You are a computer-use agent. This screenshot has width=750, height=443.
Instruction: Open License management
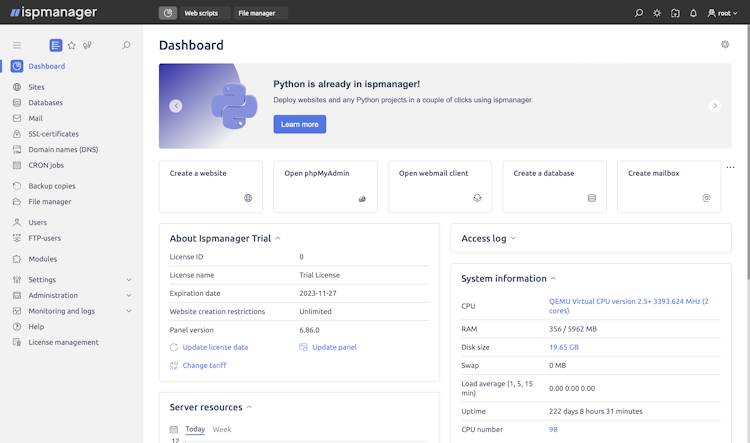(x=63, y=343)
